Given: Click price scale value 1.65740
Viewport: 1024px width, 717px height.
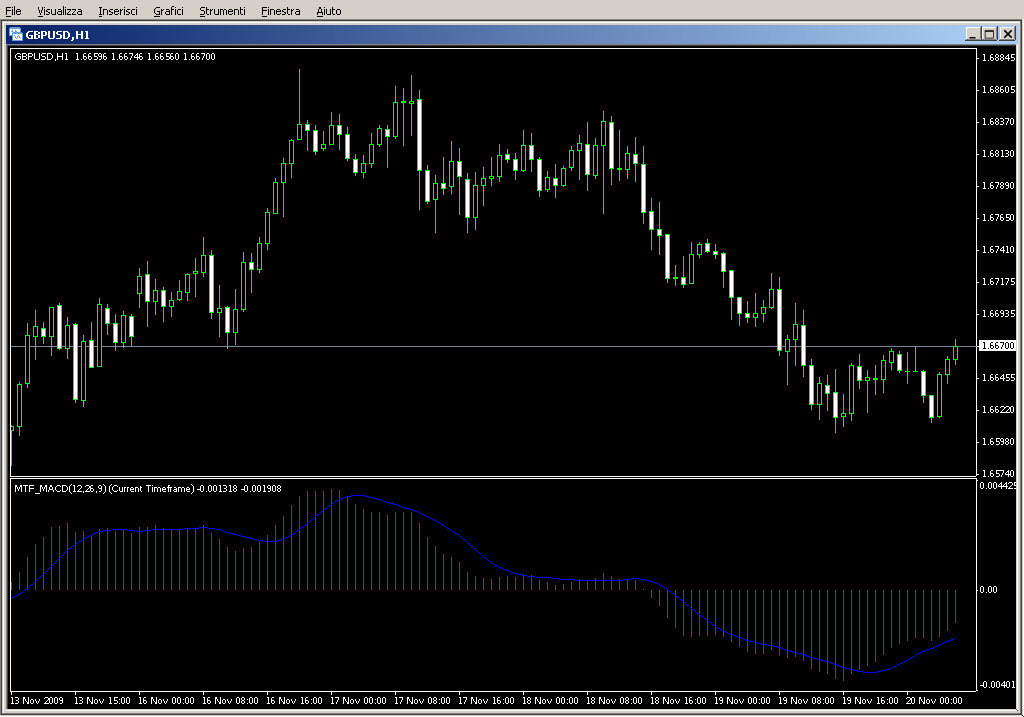Looking at the screenshot, I should point(999,473).
